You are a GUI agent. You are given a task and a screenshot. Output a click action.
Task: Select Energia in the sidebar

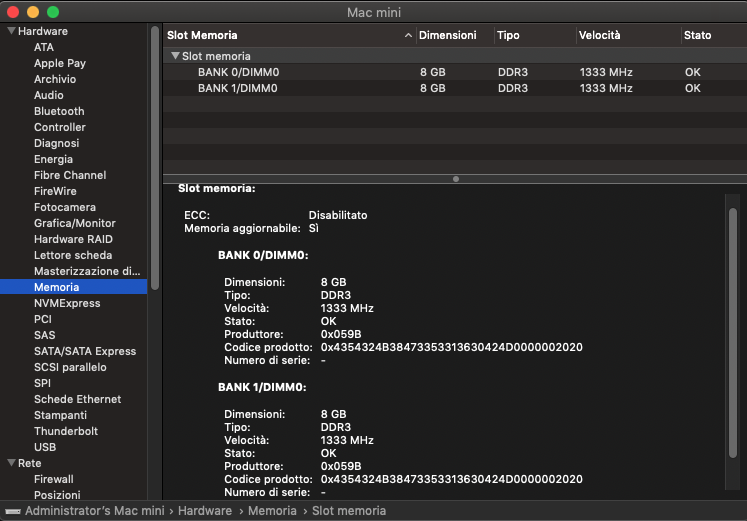(x=53, y=159)
